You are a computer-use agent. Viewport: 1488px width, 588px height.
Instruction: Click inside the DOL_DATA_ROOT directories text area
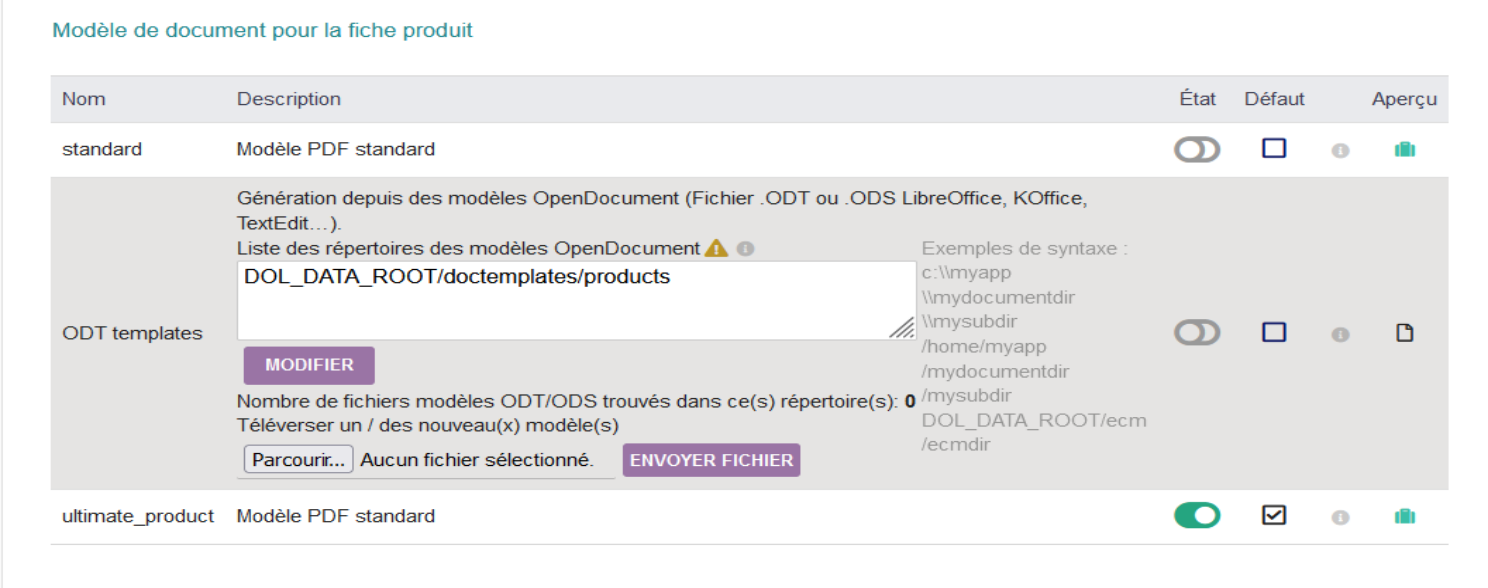577,300
